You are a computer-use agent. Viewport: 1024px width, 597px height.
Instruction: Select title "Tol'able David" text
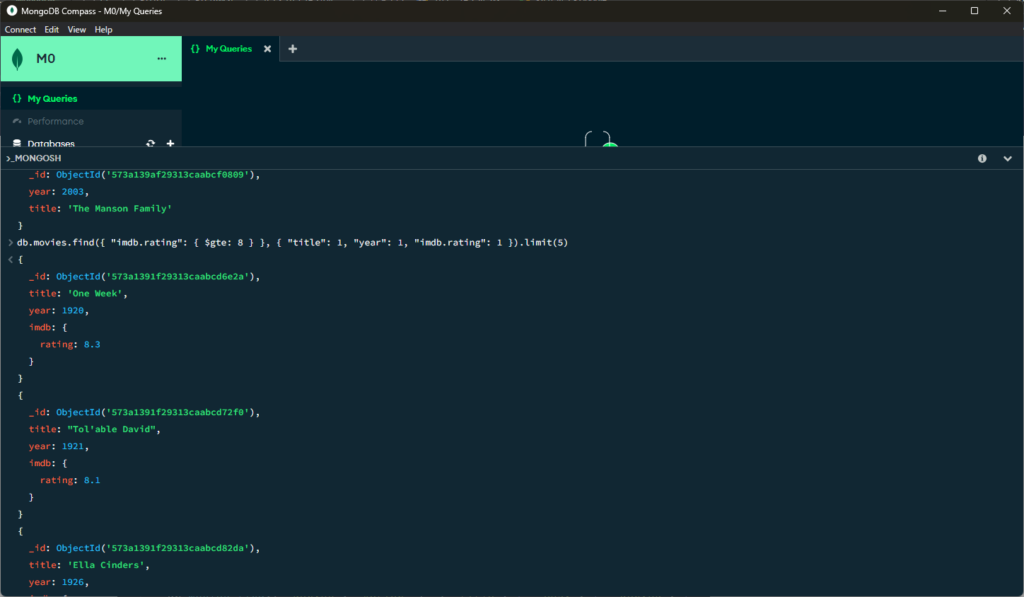coord(112,430)
